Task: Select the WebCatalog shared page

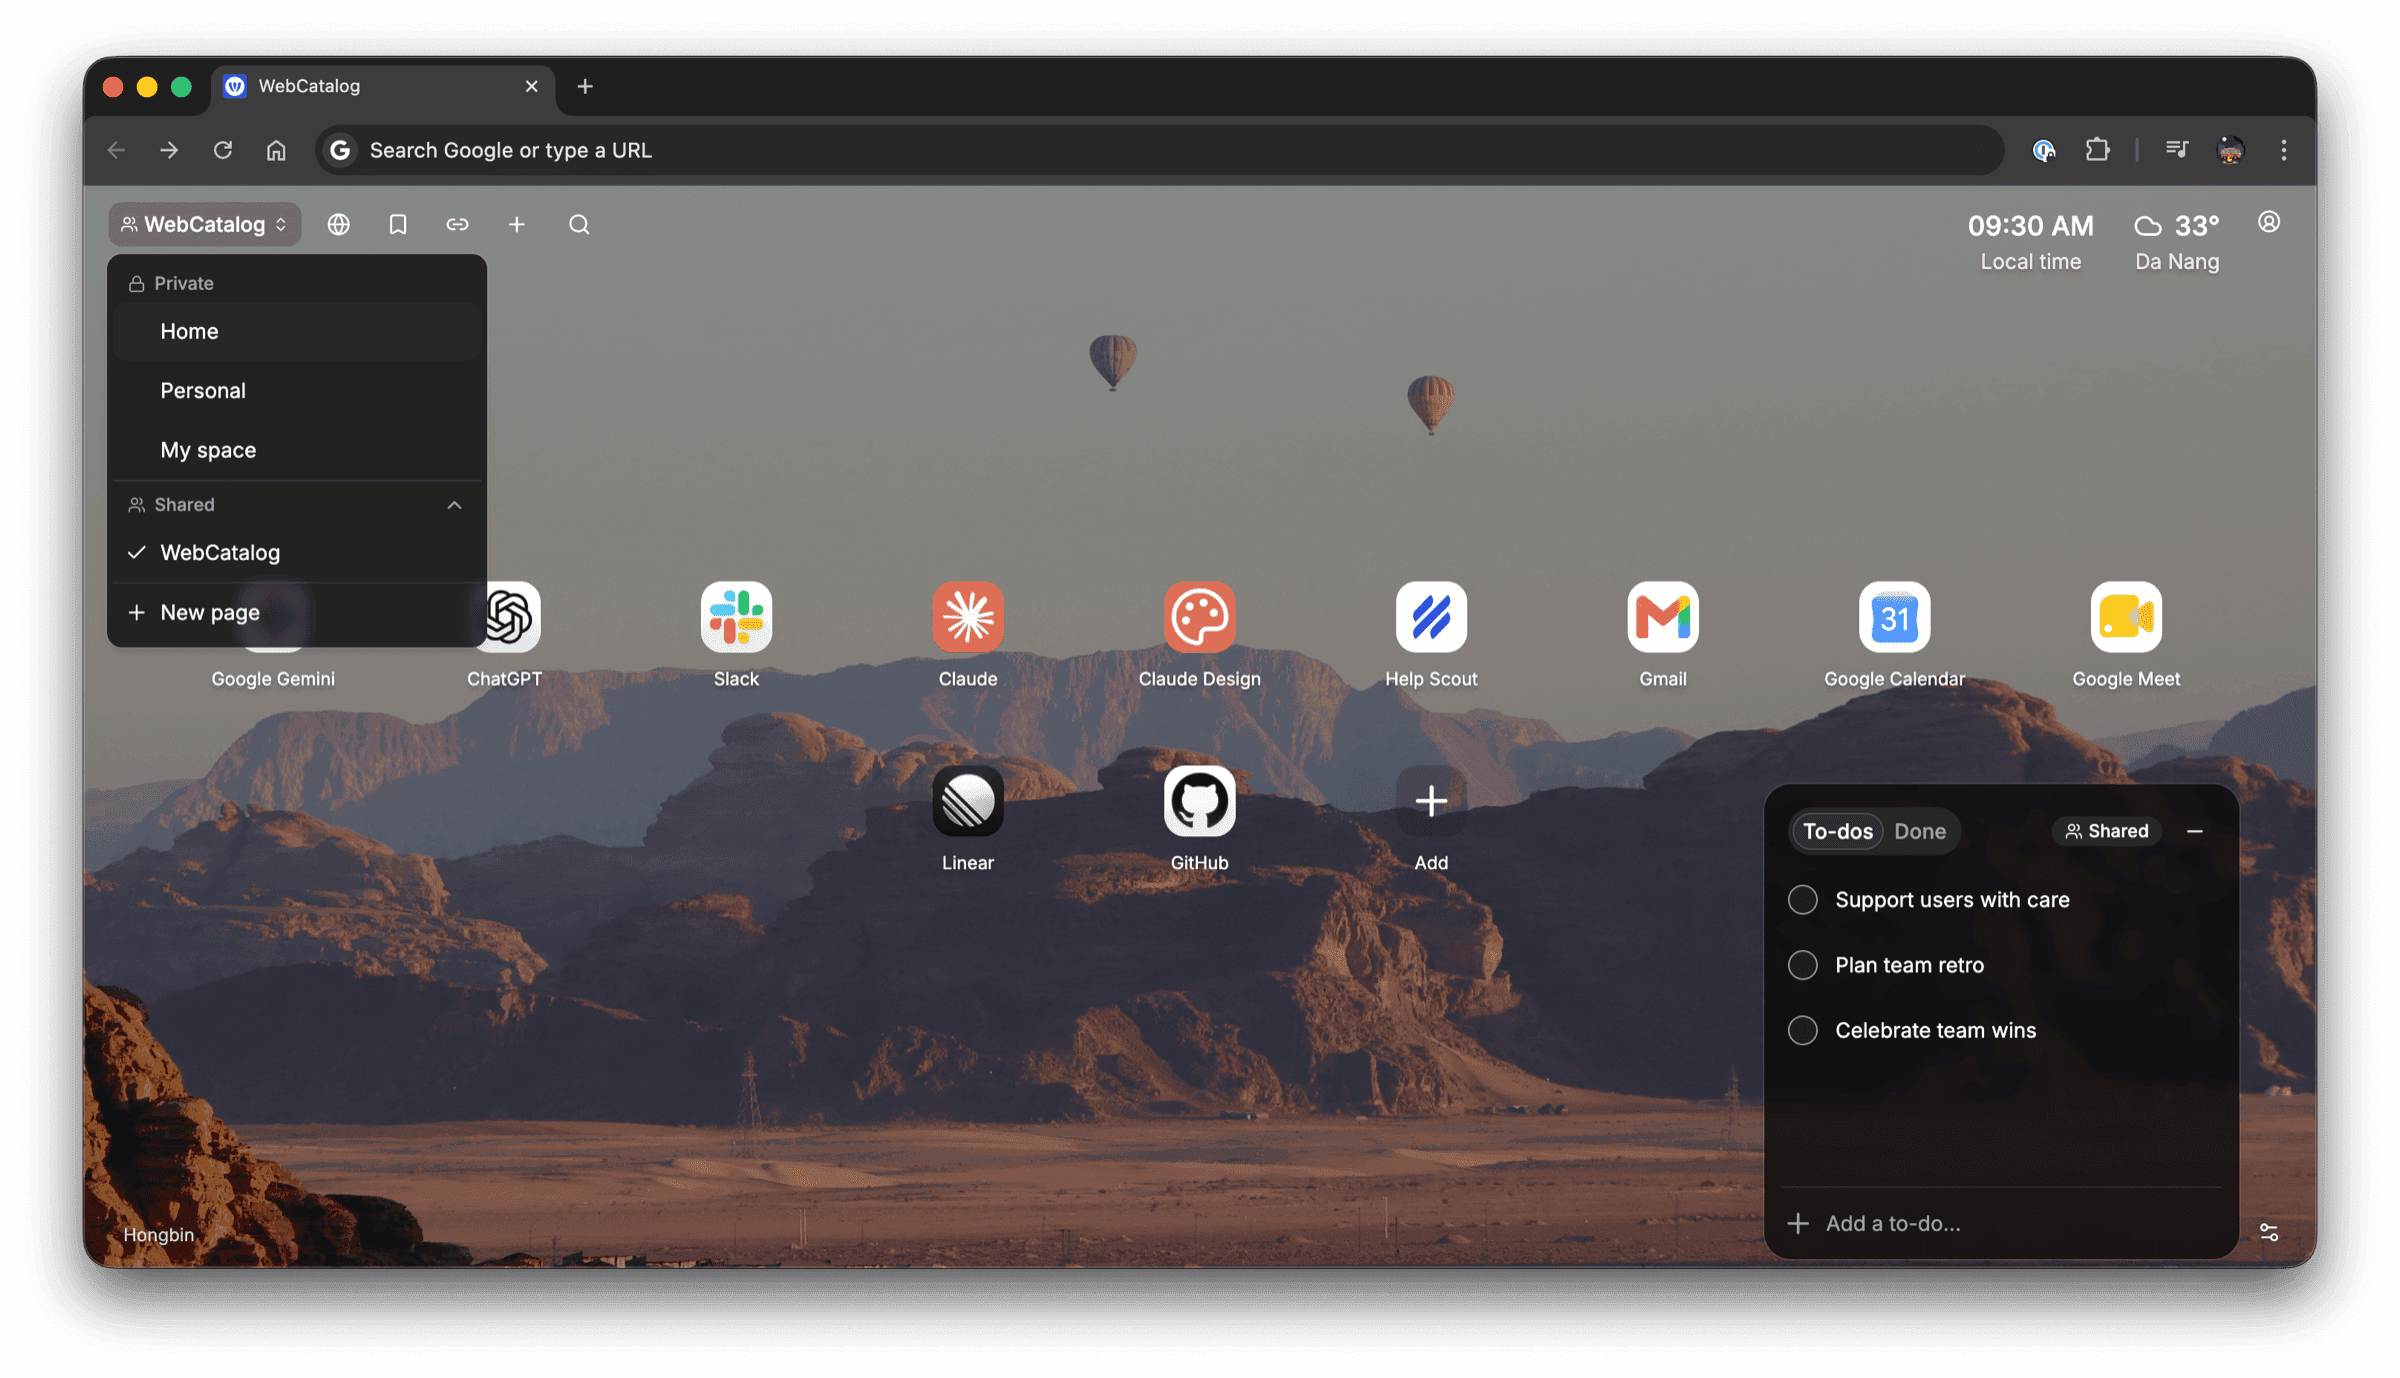Action: coord(296,552)
